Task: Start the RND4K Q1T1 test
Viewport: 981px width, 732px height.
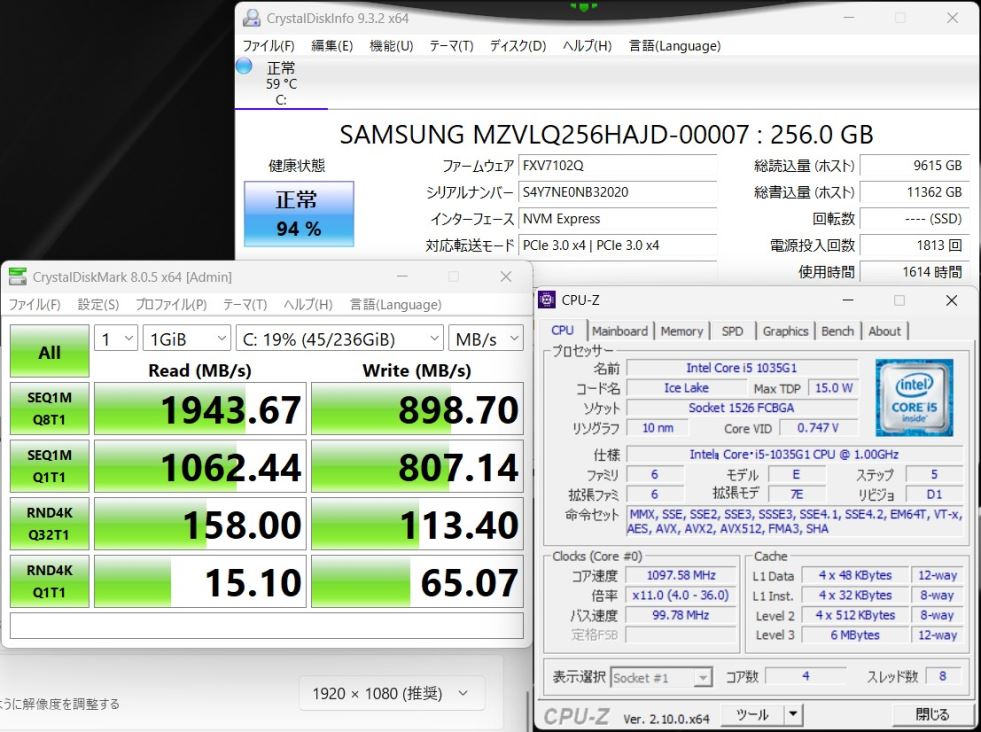Action: (x=49, y=581)
